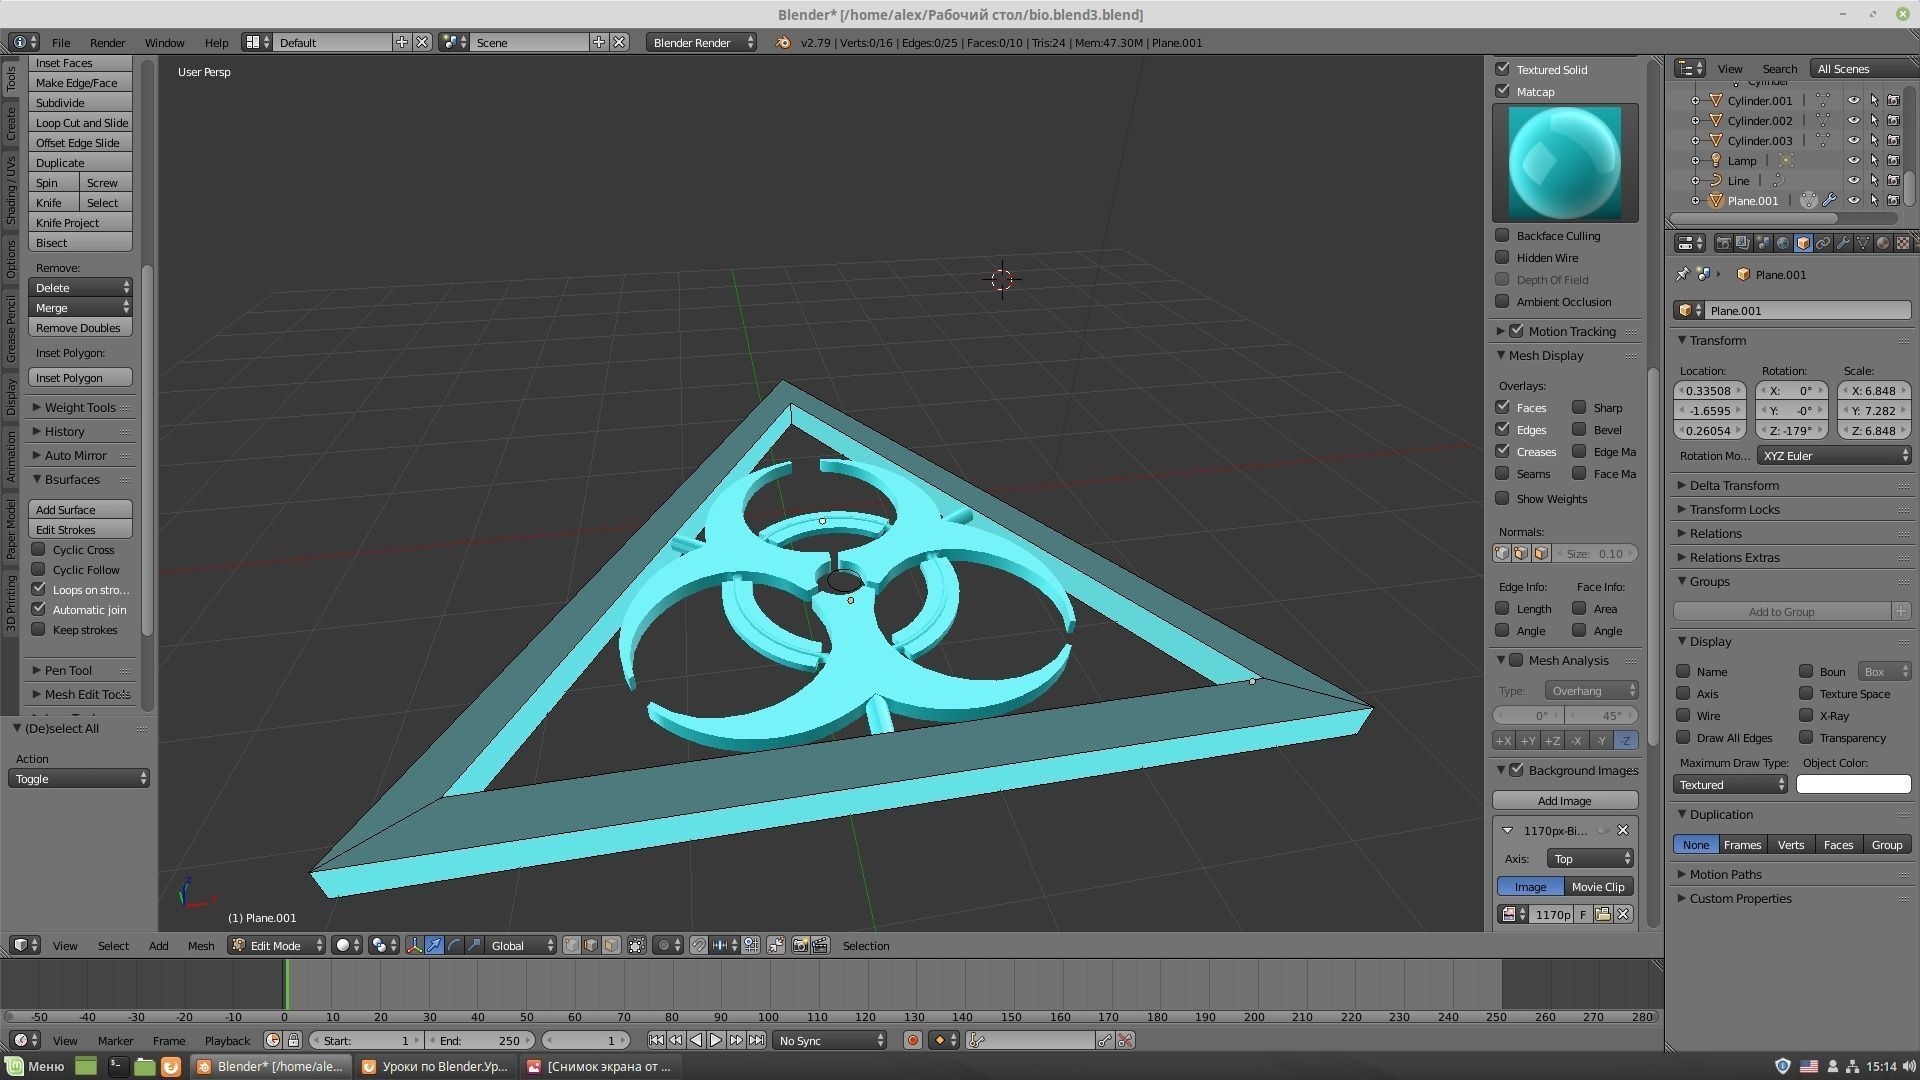Toggle limit selection to visible icon
Image resolution: width=1920 pixels, height=1080 pixels.
coord(637,945)
